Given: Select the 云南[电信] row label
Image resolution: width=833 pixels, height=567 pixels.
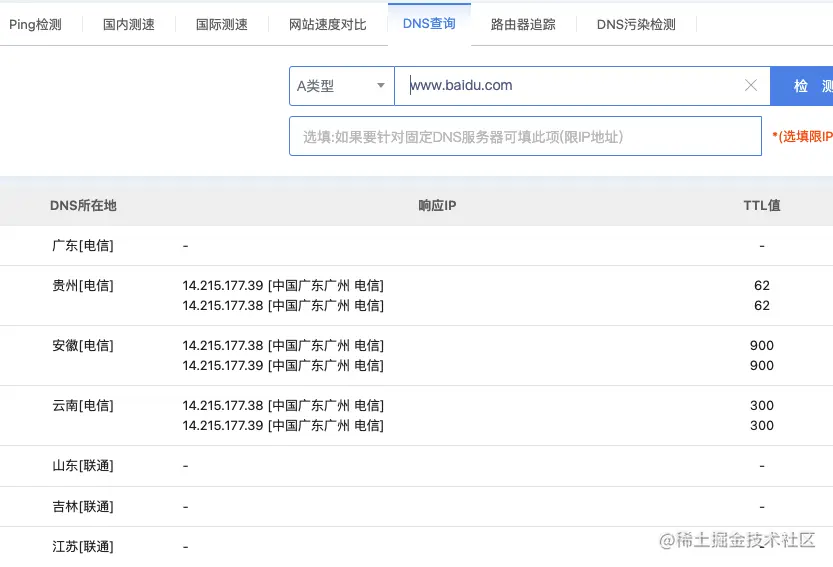Looking at the screenshot, I should [83, 405].
